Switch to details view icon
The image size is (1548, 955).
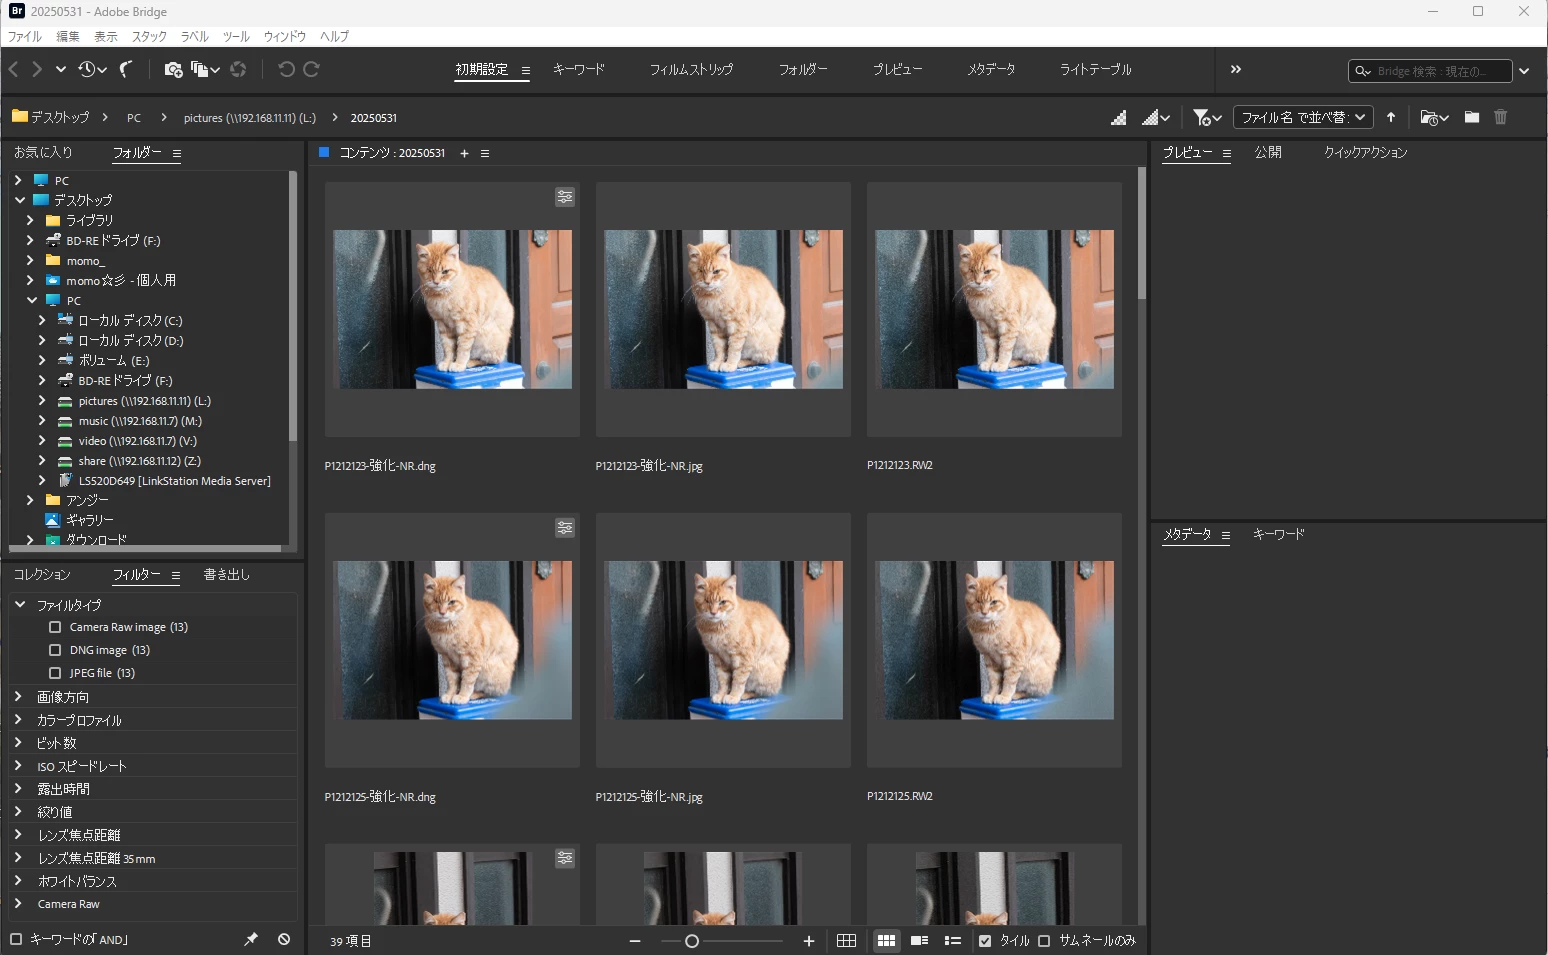[919, 941]
